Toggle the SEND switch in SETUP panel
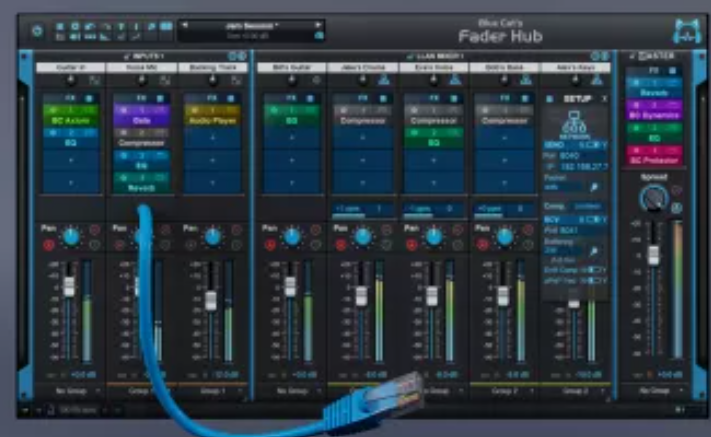Image resolution: width=711 pixels, height=437 pixels. click(593, 145)
